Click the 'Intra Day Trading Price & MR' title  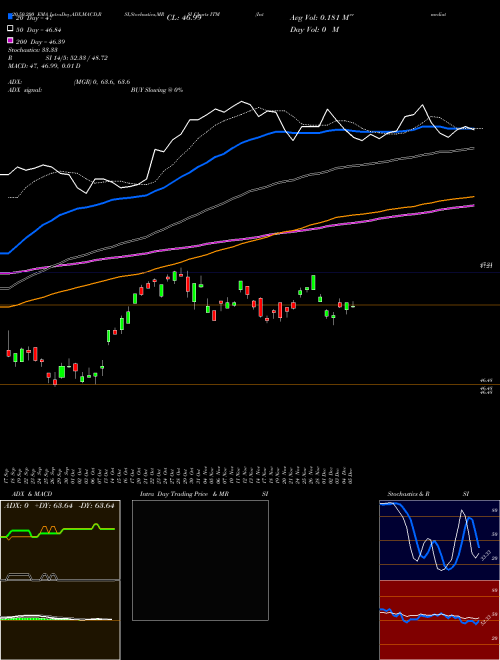pos(184,494)
